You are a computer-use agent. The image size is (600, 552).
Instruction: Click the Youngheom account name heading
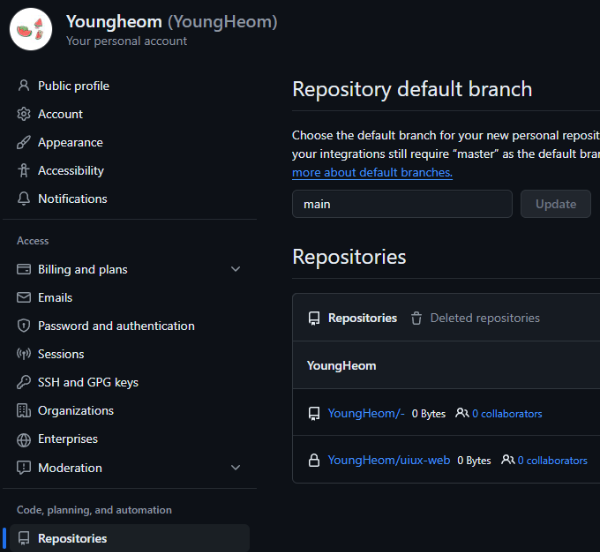click(x=172, y=22)
